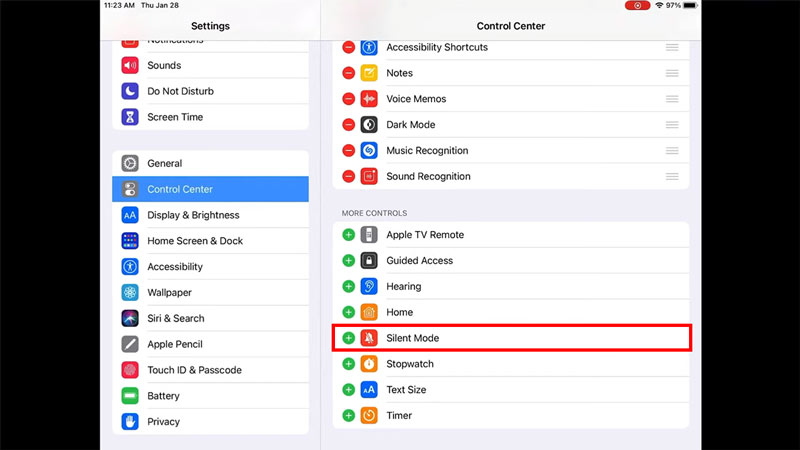Click Voice Memos waveform icon
The image size is (800, 450).
(x=369, y=98)
